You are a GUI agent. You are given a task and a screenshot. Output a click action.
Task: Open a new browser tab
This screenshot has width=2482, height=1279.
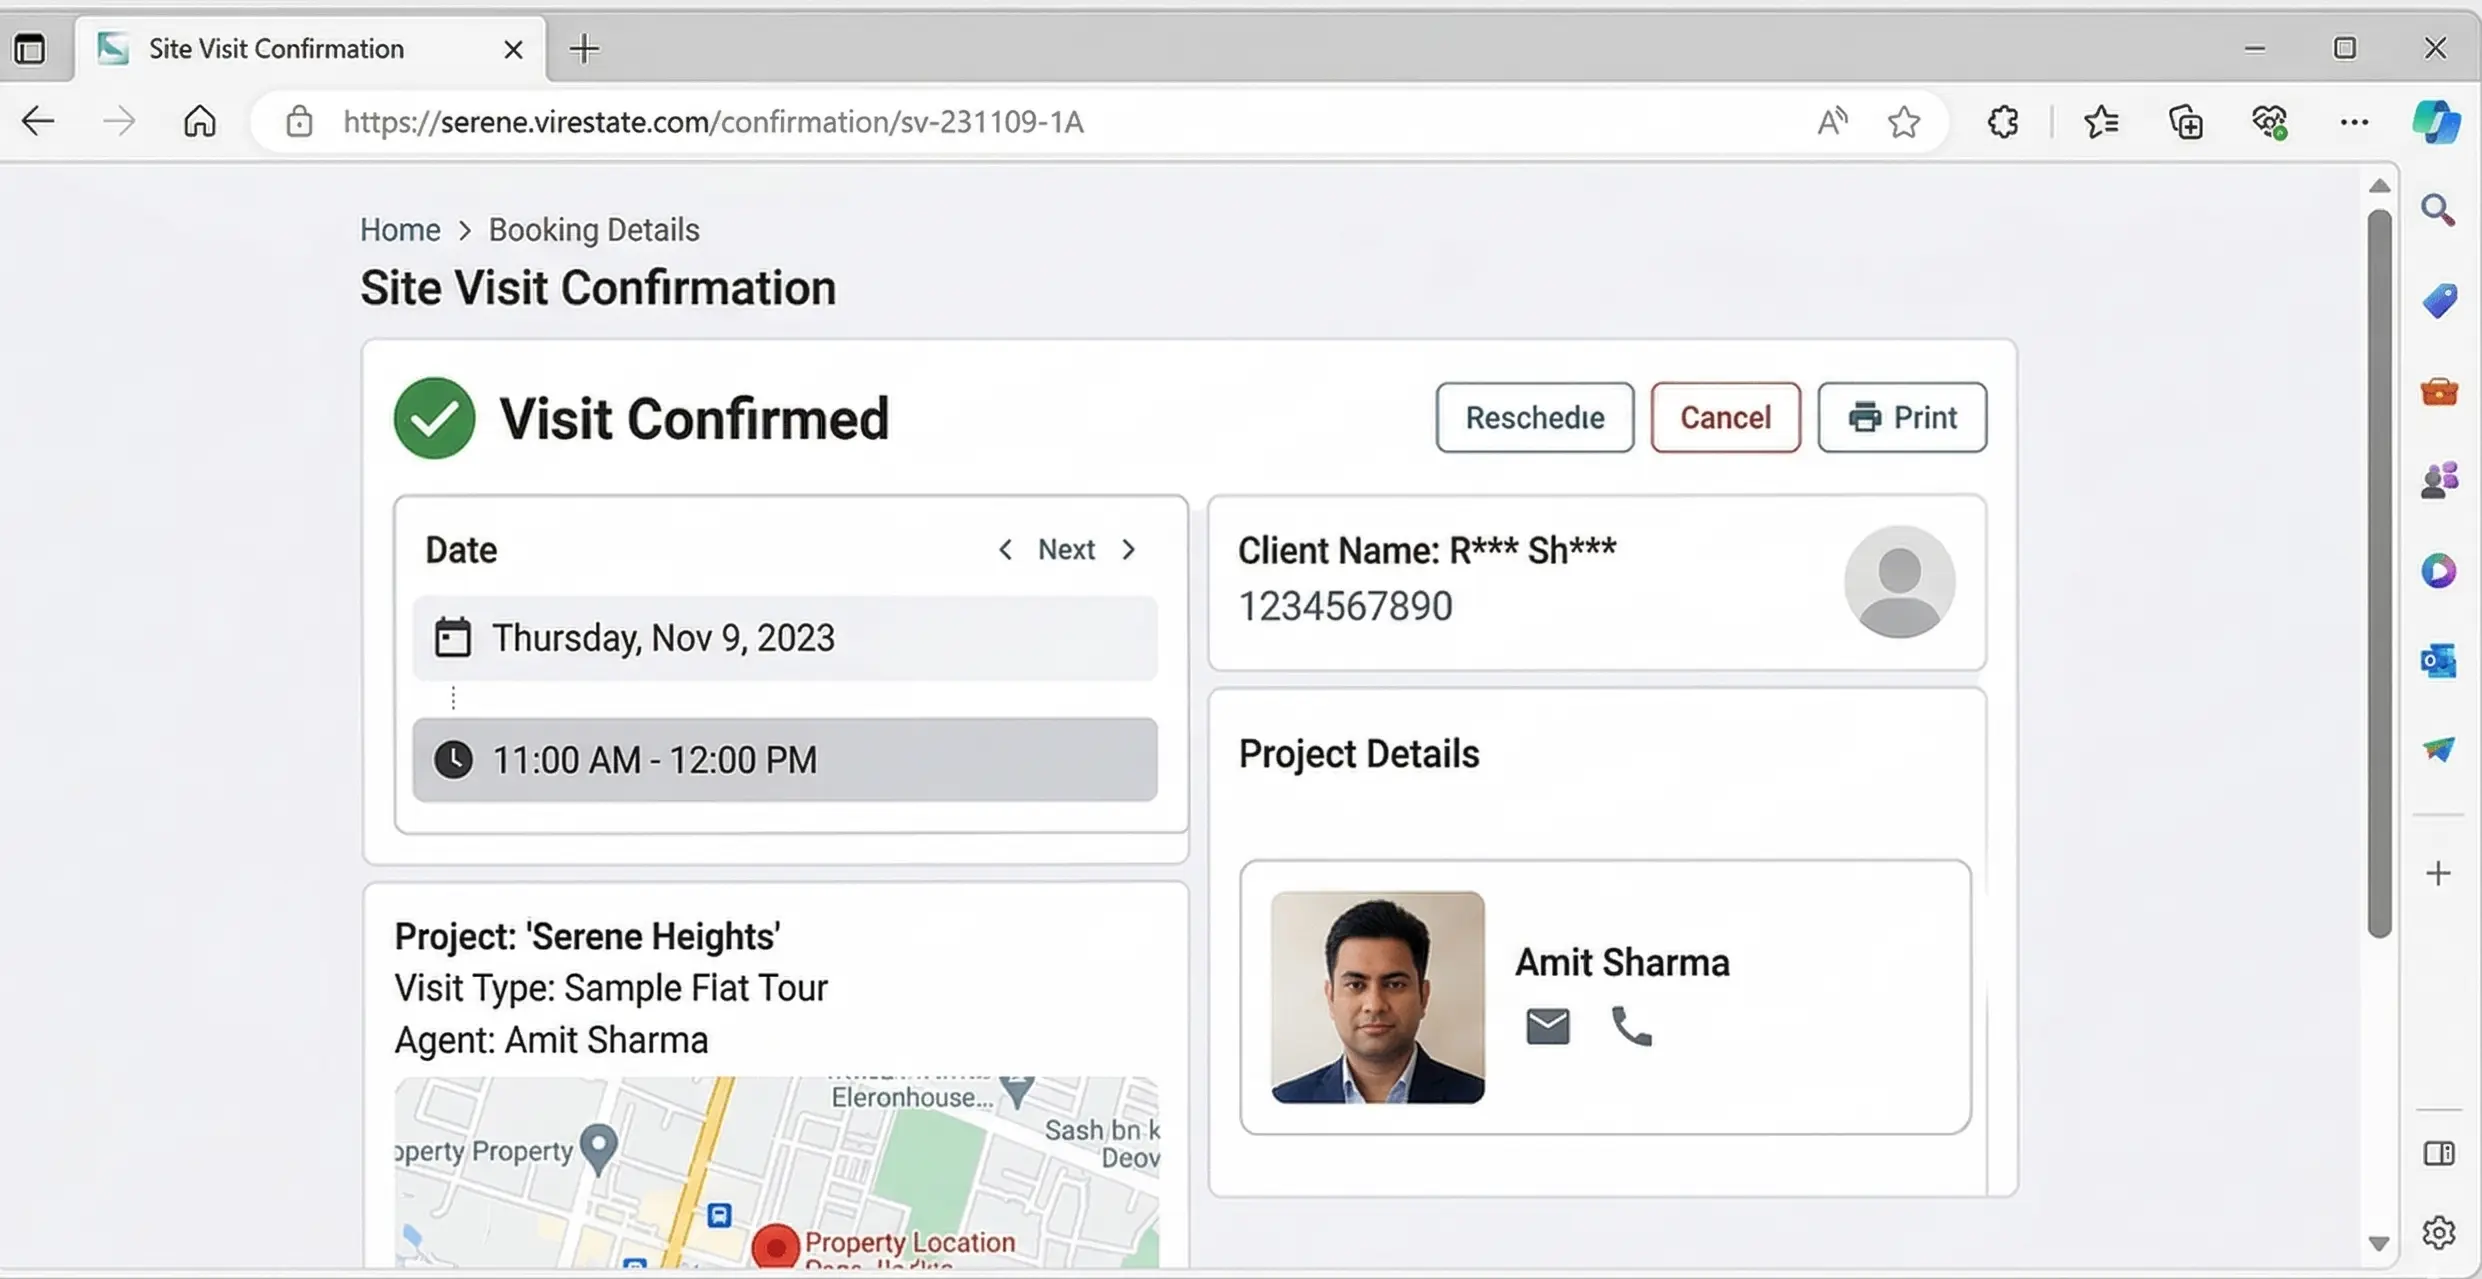584,48
